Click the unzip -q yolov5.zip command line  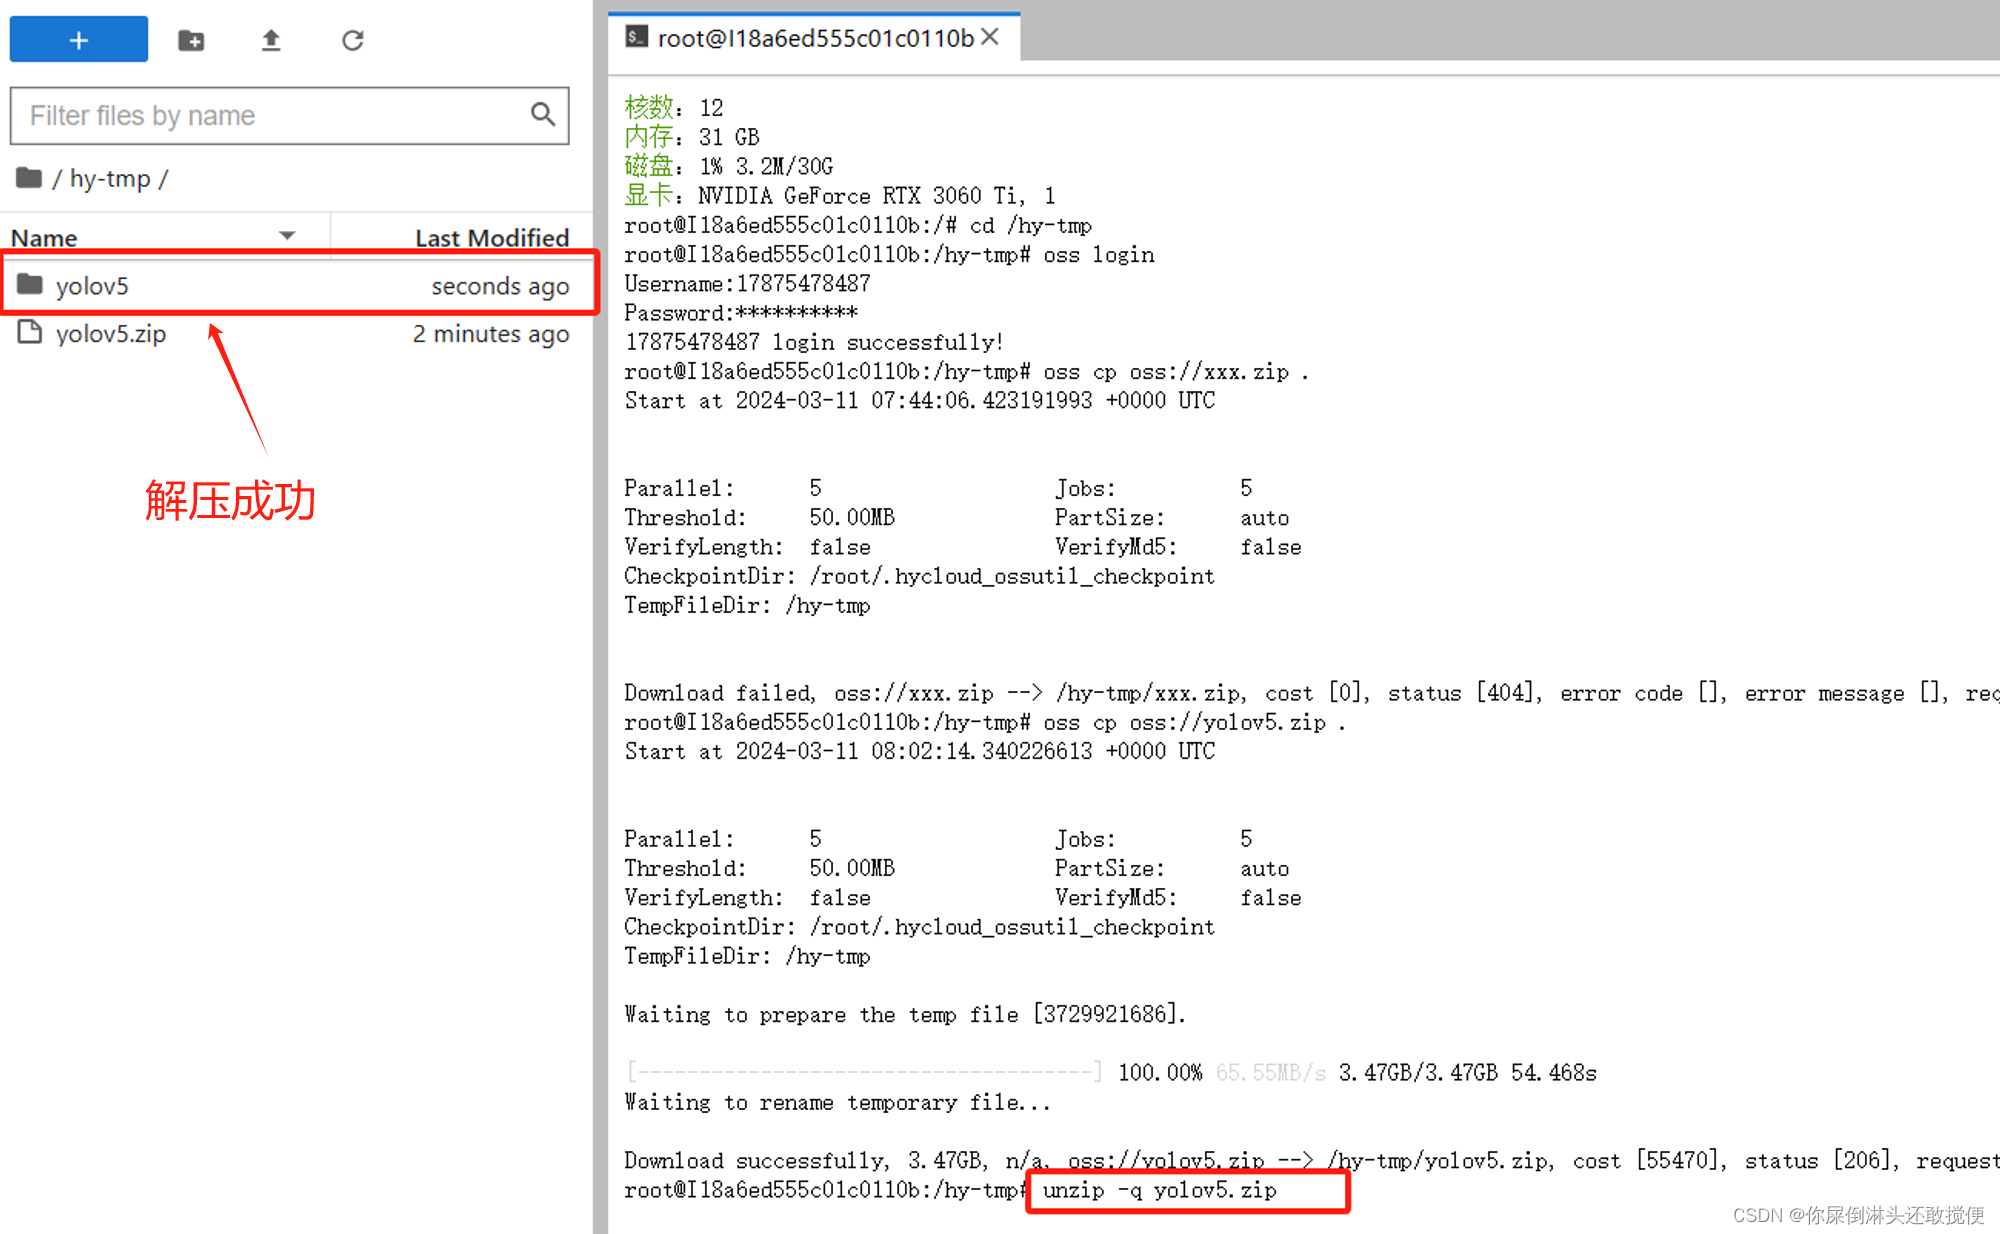[x=1160, y=1190]
